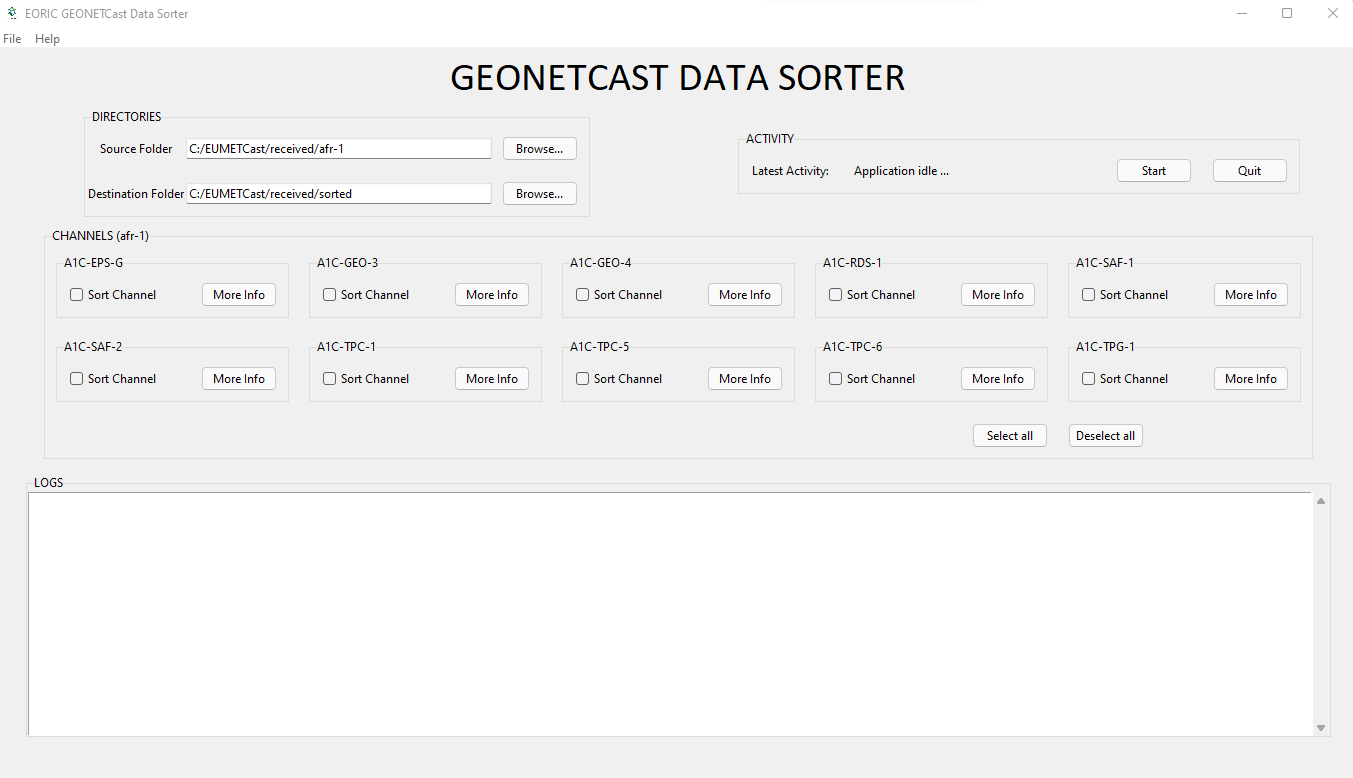Open More Info for A1C-TPC-1
Viewport: 1353px width, 778px height.
492,379
